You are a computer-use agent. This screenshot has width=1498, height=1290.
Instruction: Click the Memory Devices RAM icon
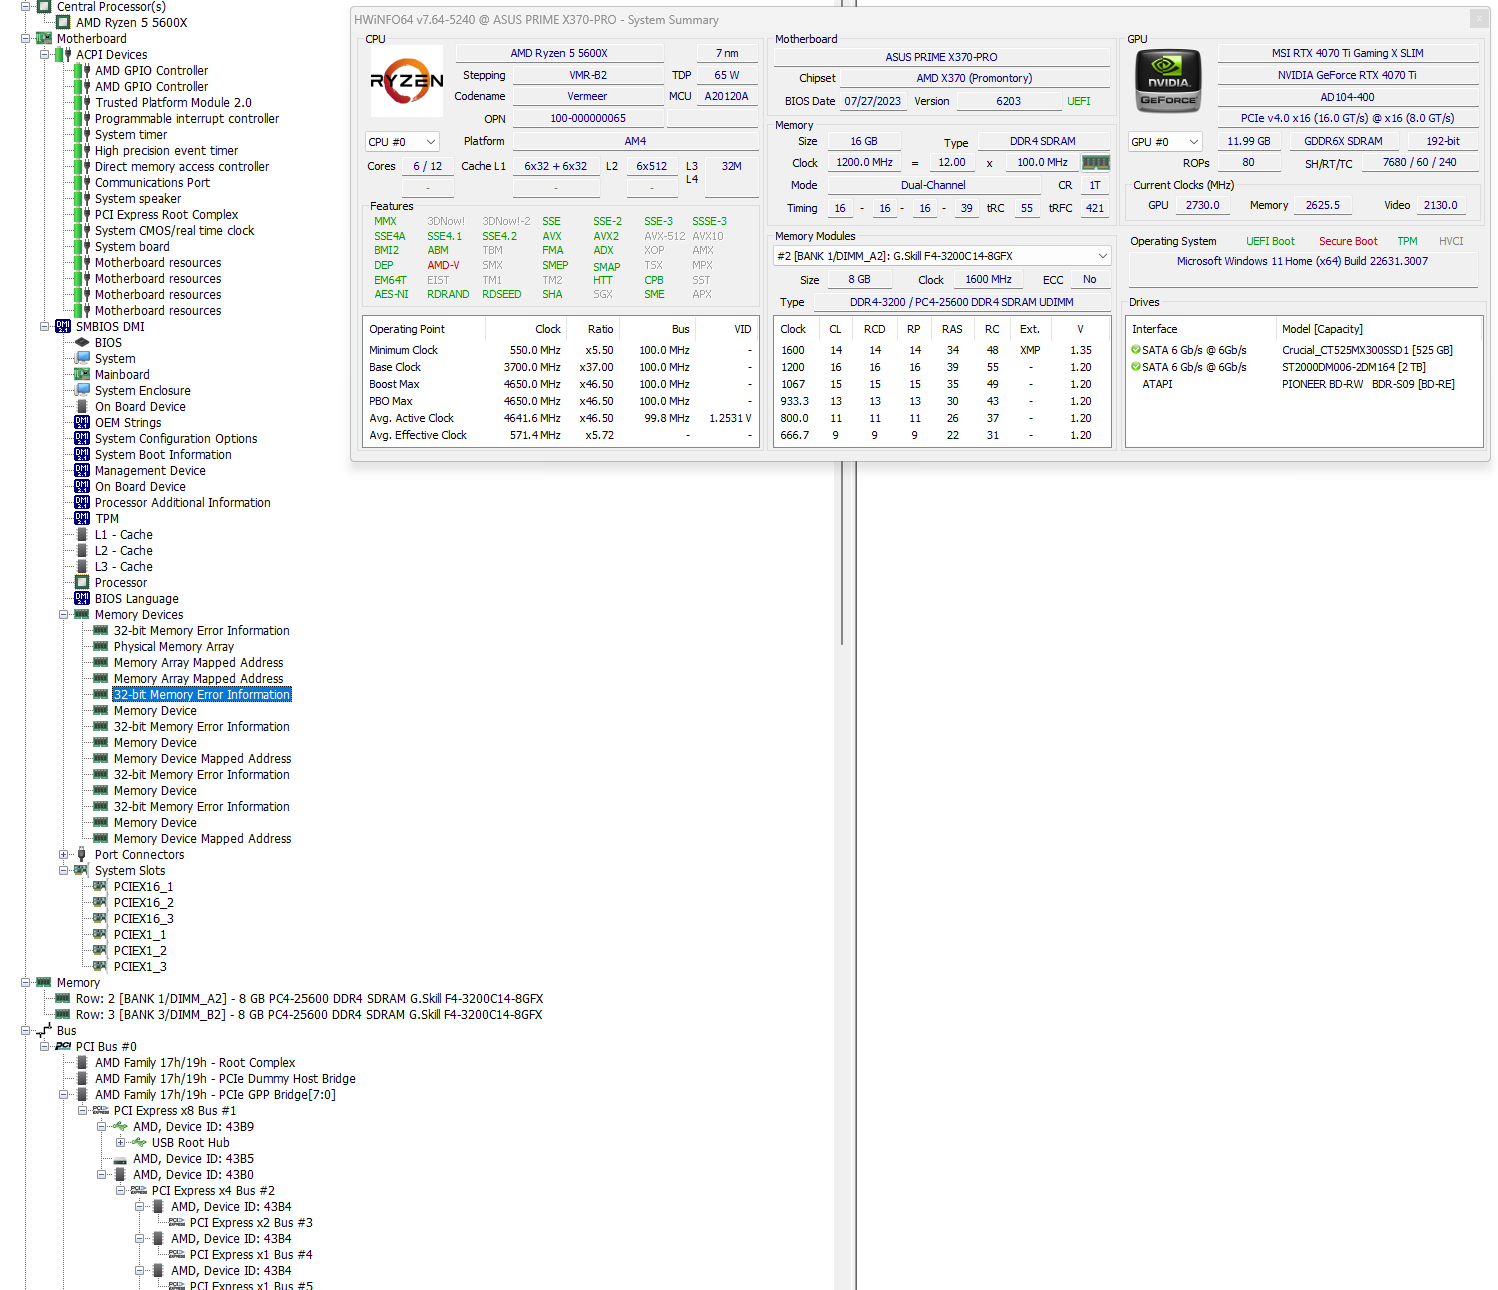82,614
